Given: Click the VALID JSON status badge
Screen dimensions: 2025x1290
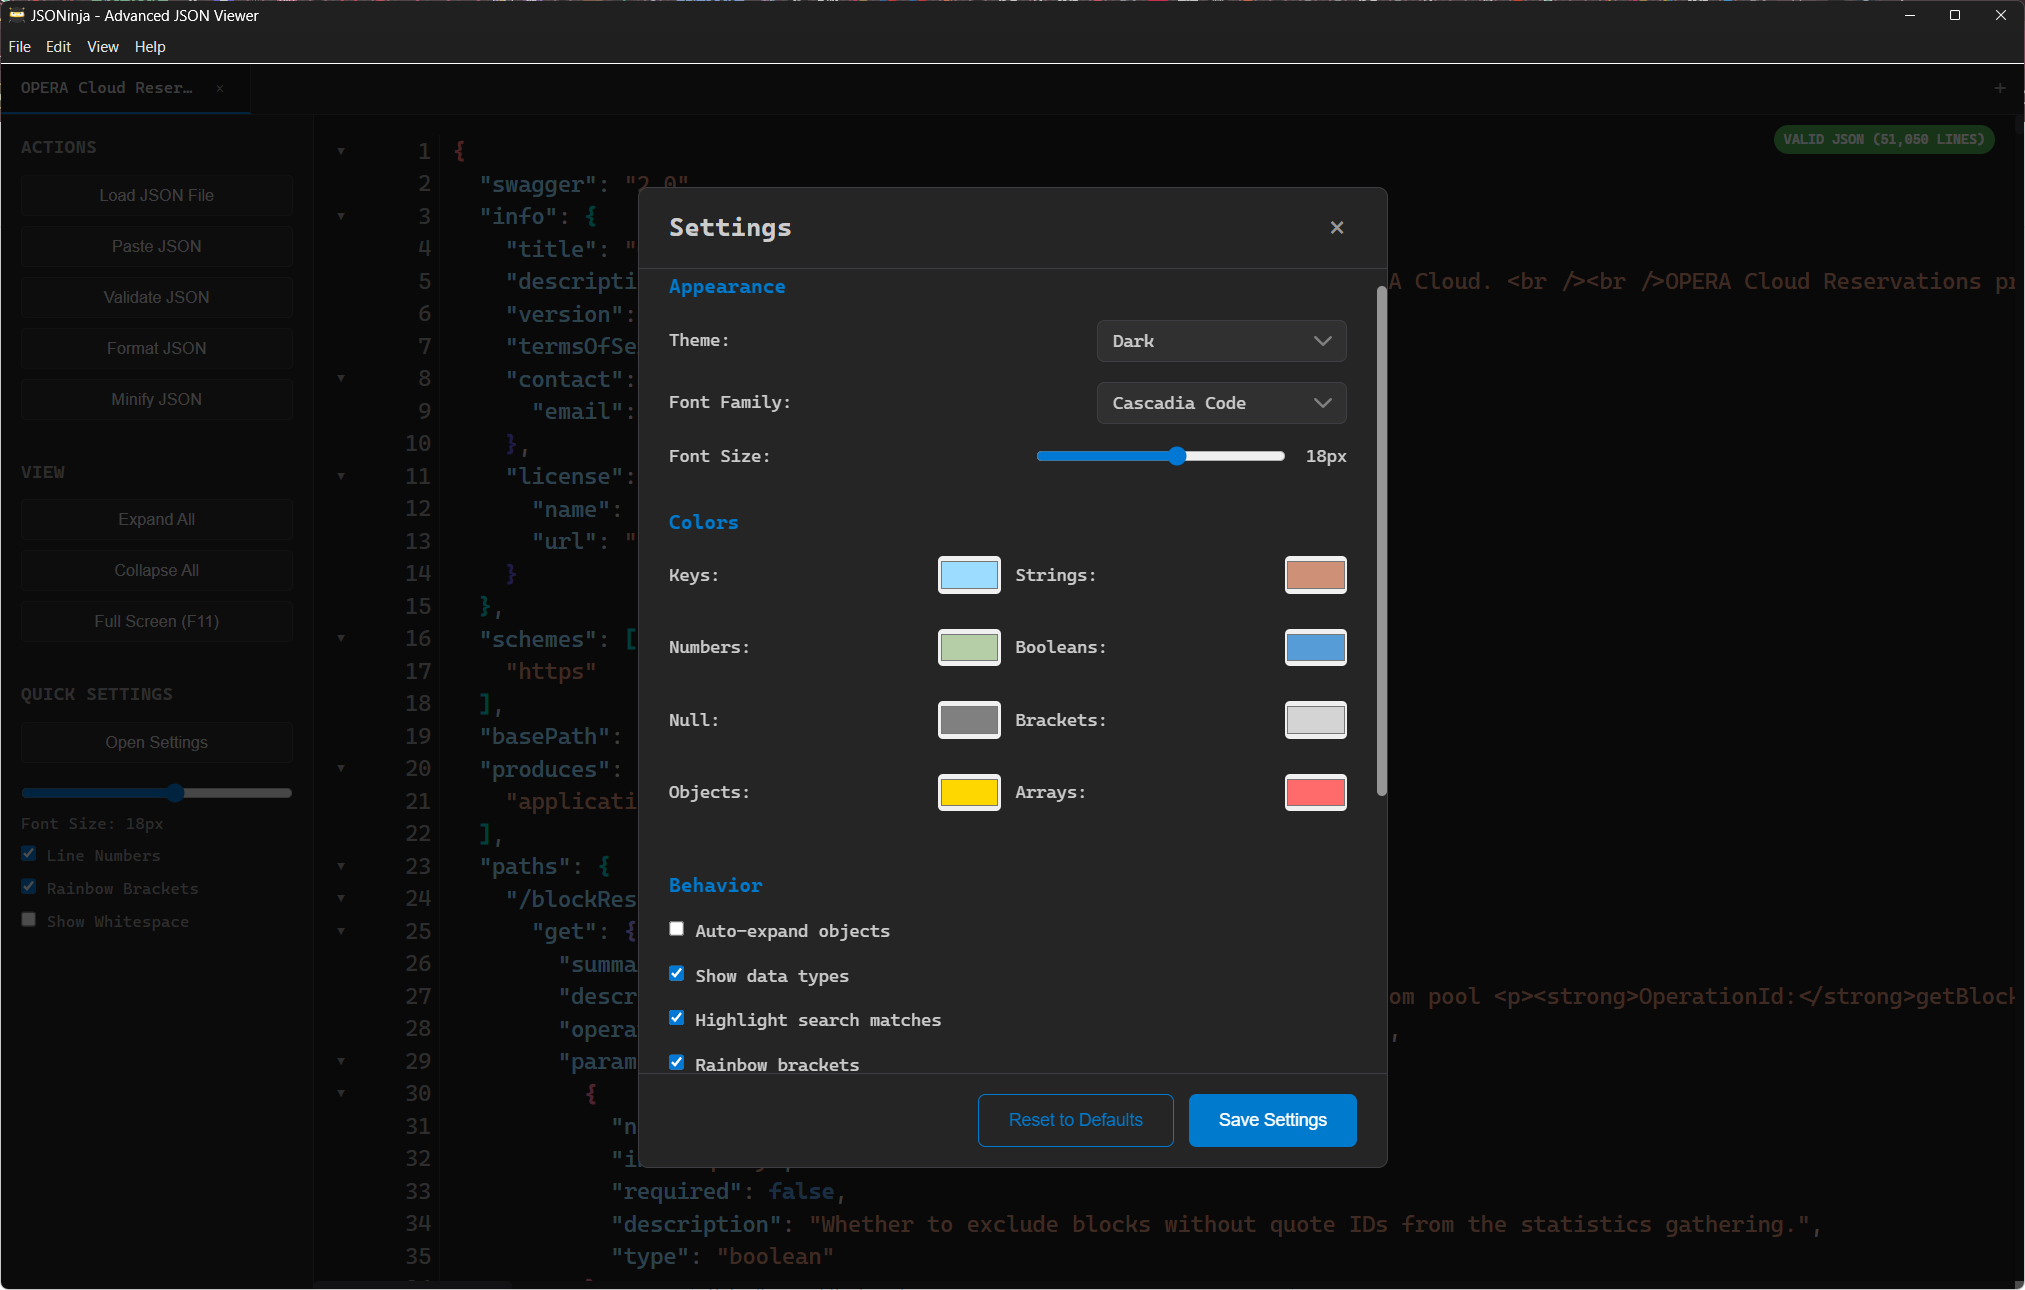Looking at the screenshot, I should [x=1884, y=139].
